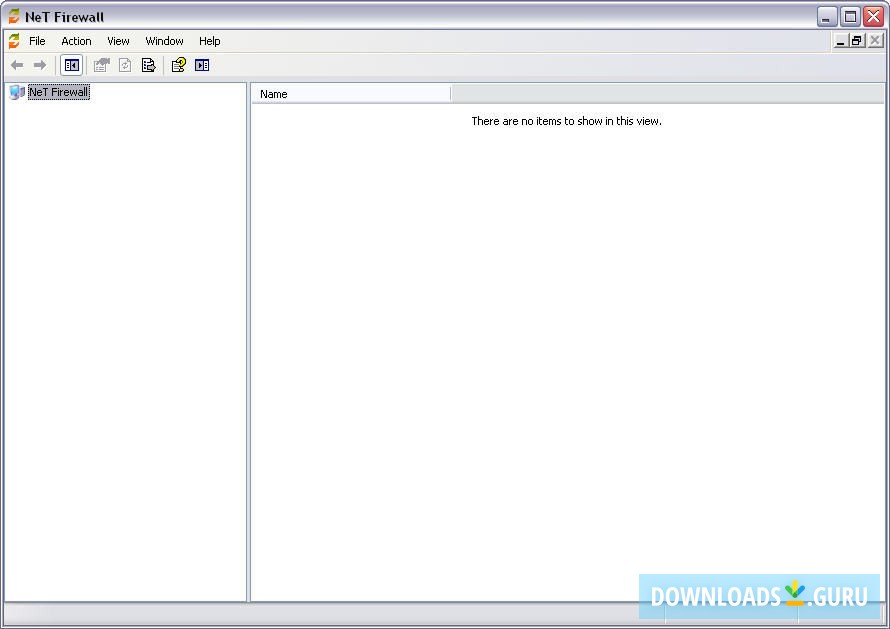This screenshot has height=629, width=890.
Task: Open the File menu
Action: (x=37, y=41)
